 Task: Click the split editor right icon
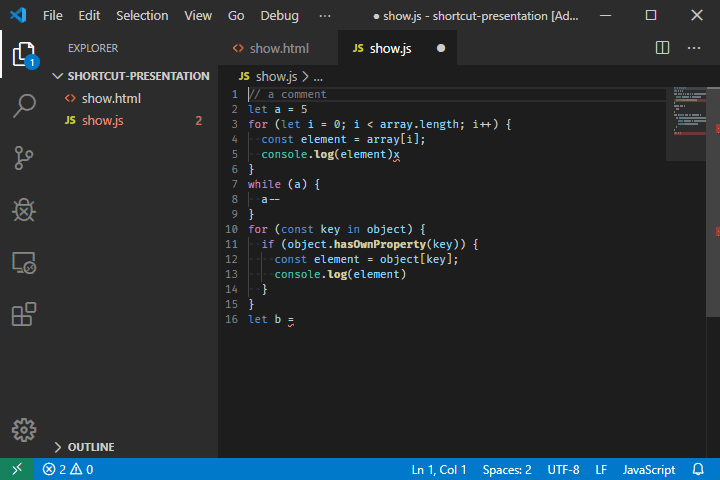click(x=662, y=48)
